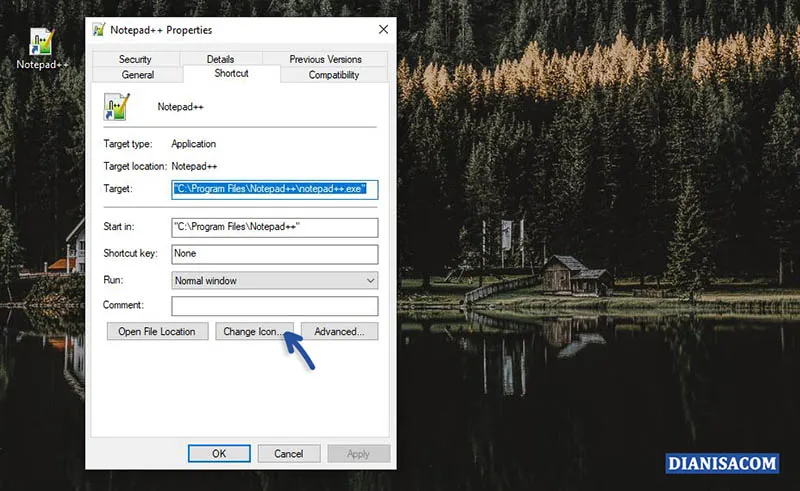Click the Notepad++ icon in the Shortcut tab

pyautogui.click(x=116, y=107)
